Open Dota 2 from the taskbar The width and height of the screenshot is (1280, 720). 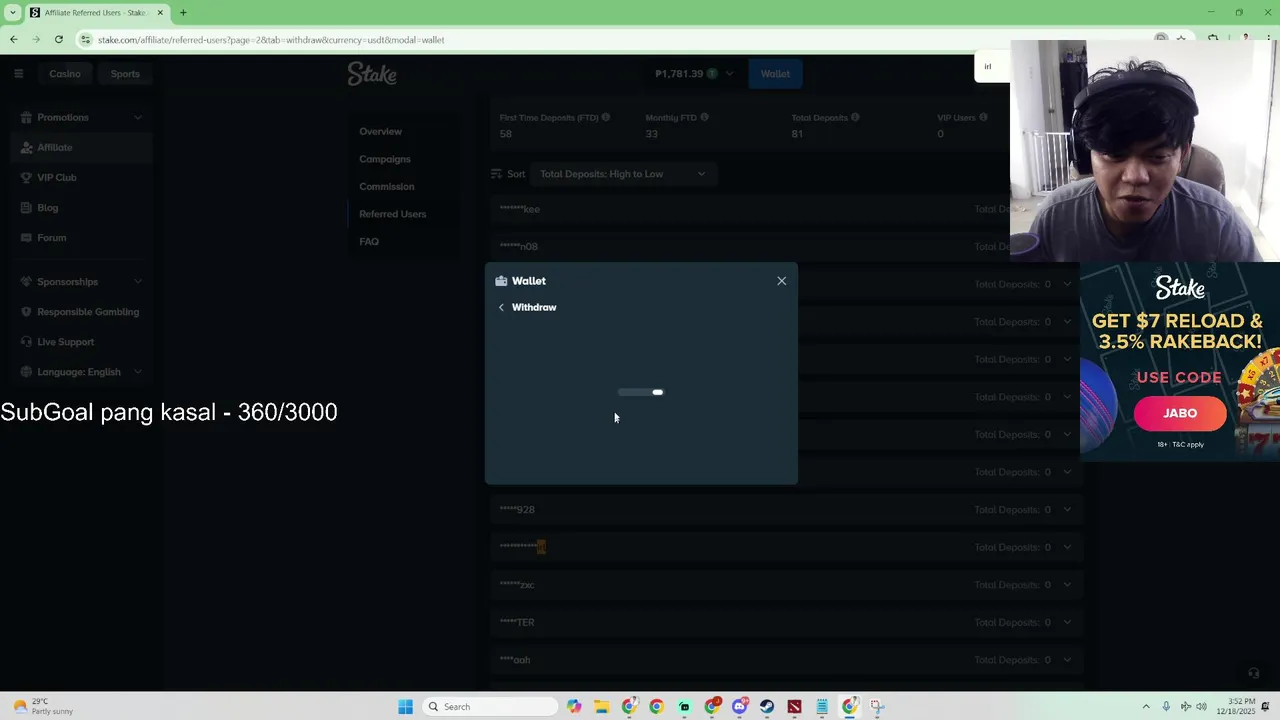click(794, 707)
